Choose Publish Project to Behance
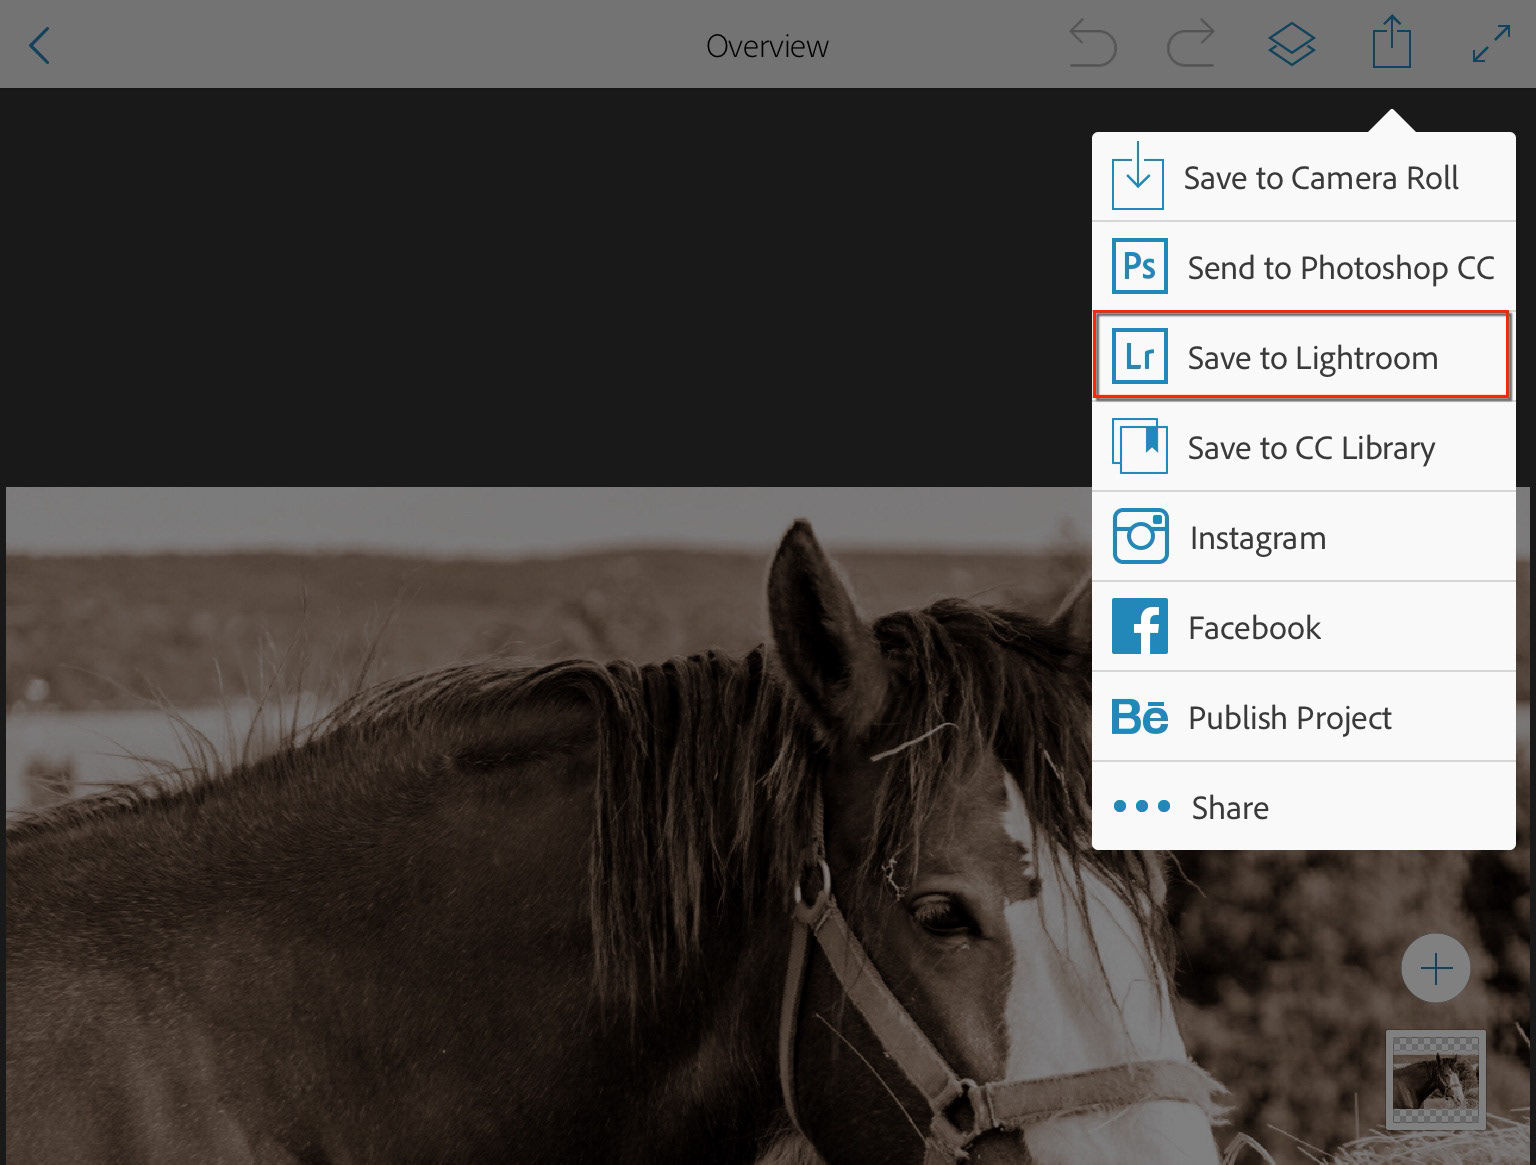1536x1165 pixels. pyautogui.click(x=1304, y=716)
